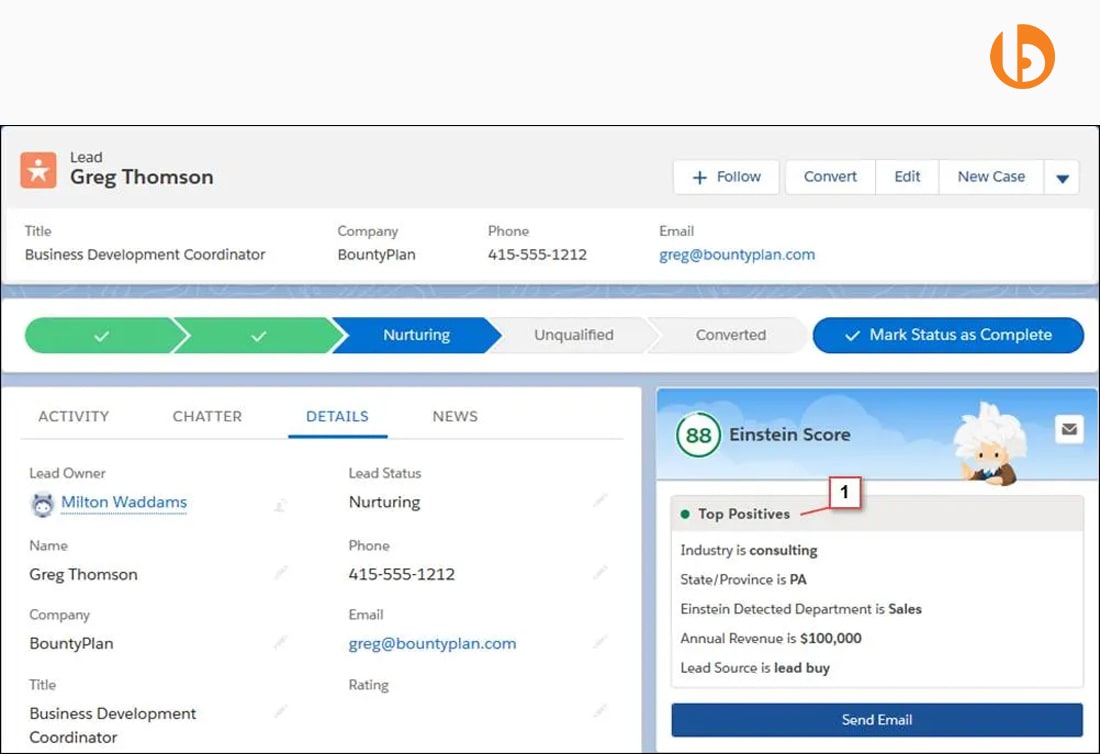Click pencil icon beside Rating field
This screenshot has width=1100, height=754.
600,711
